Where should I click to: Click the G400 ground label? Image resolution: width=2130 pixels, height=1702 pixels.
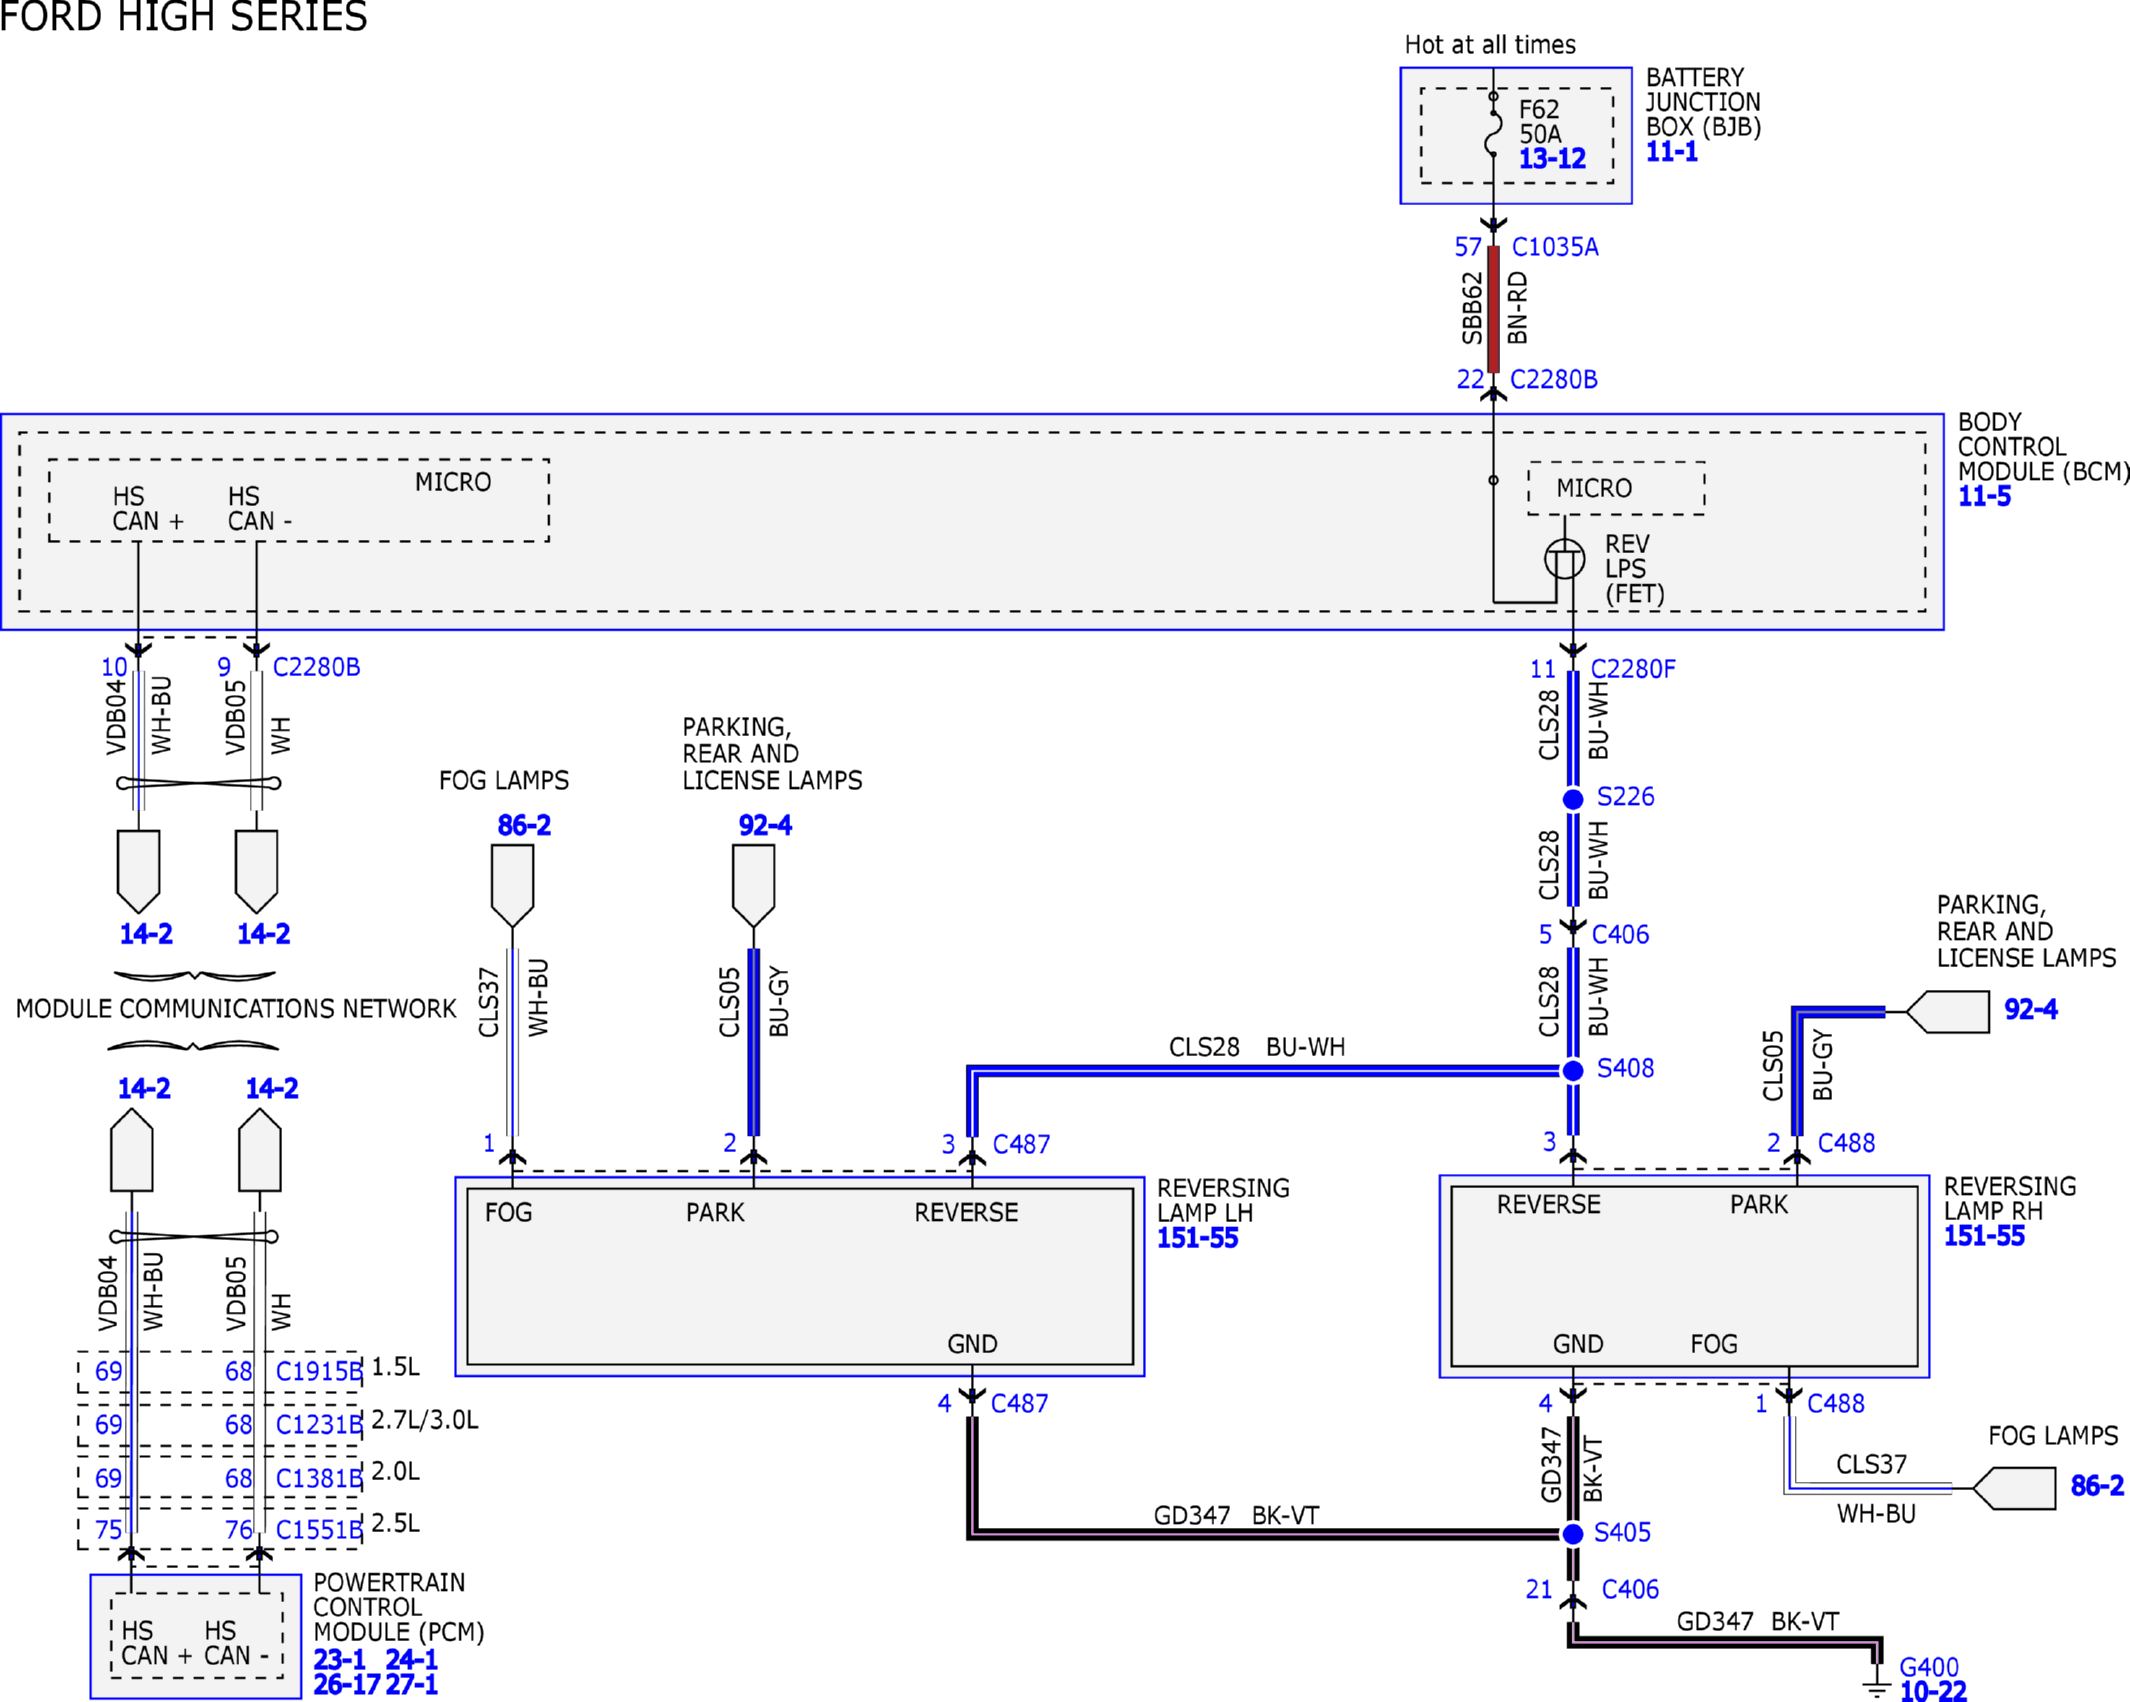[x=1929, y=1668]
